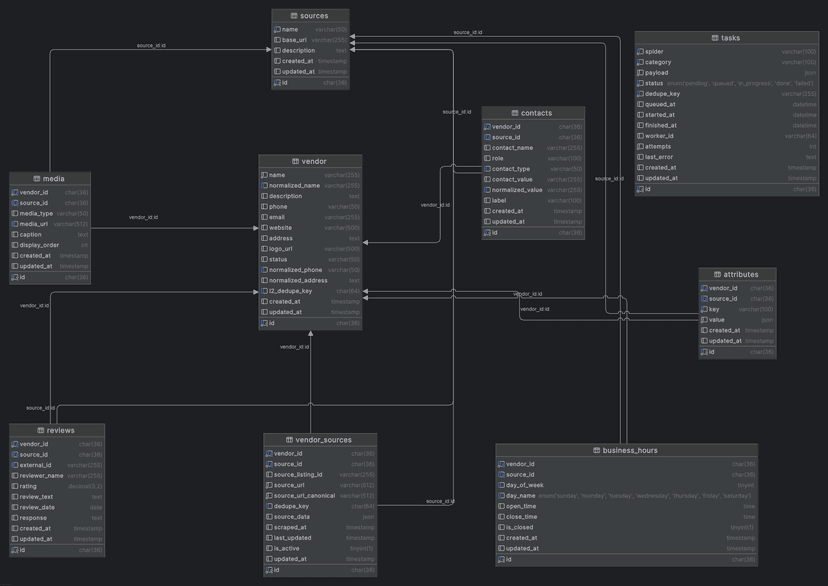Click the icon next to vendor l2_dedupe_key
The width and height of the screenshot is (828, 586).
(x=264, y=291)
